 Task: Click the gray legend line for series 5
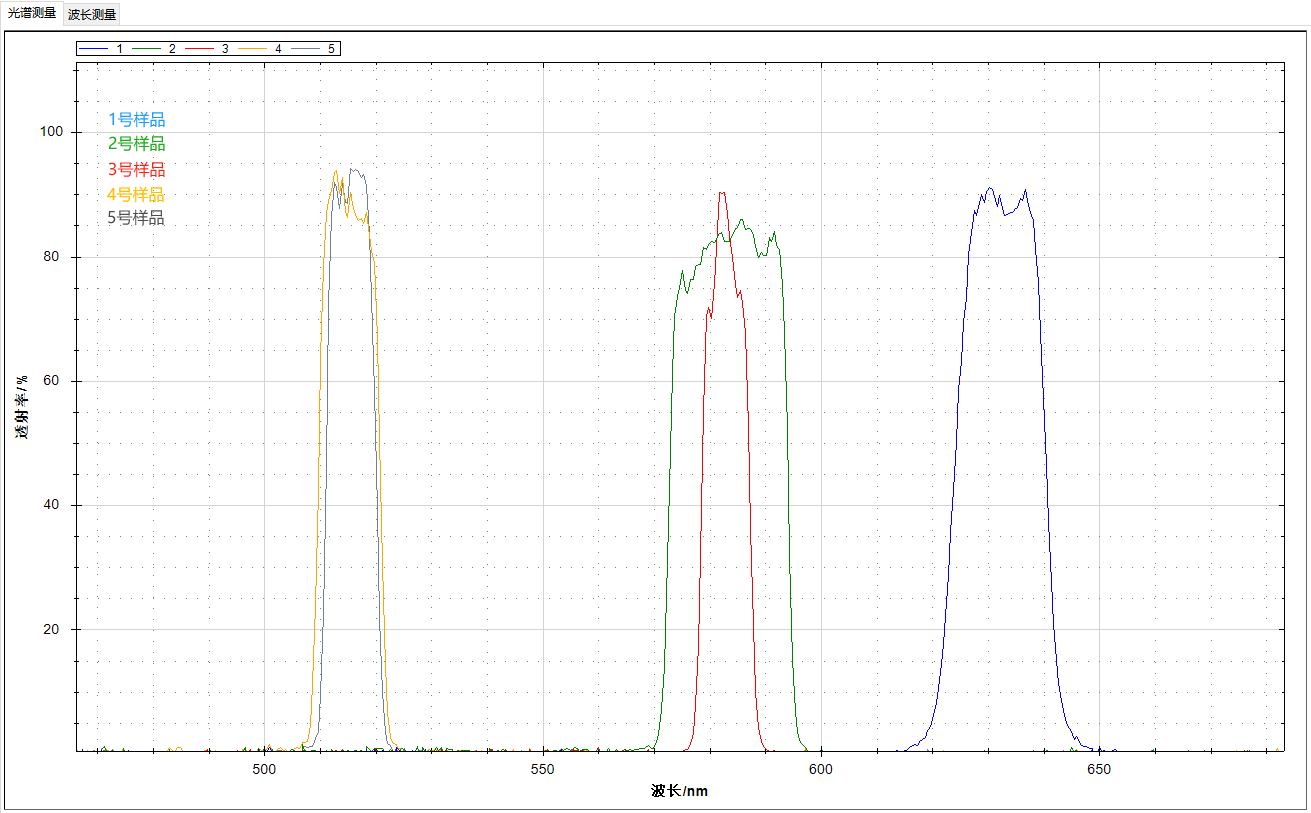306,48
